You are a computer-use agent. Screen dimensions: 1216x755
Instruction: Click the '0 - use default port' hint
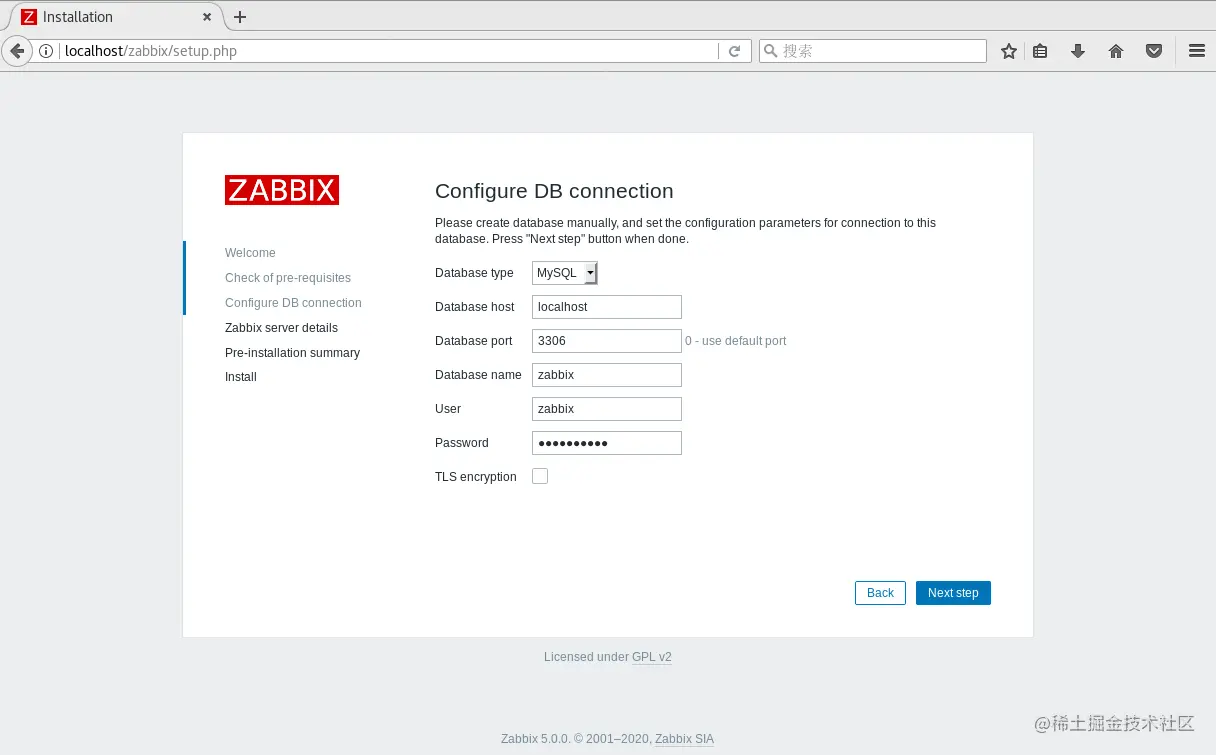736,341
